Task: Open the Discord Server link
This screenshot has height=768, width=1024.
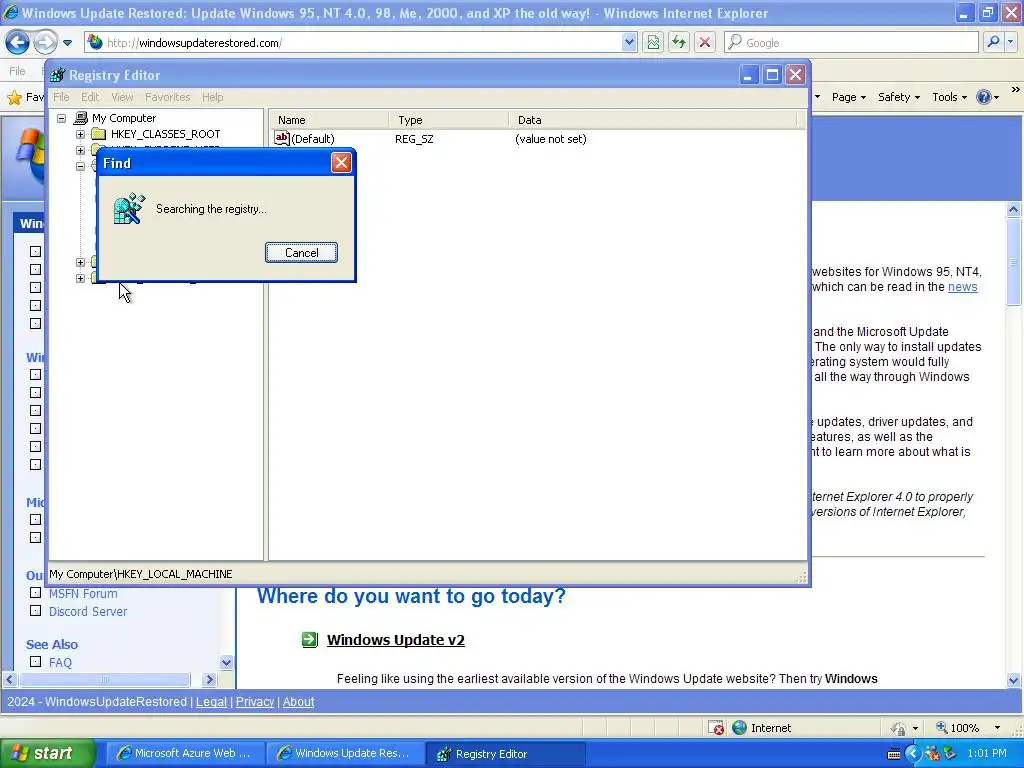Action: (x=88, y=612)
